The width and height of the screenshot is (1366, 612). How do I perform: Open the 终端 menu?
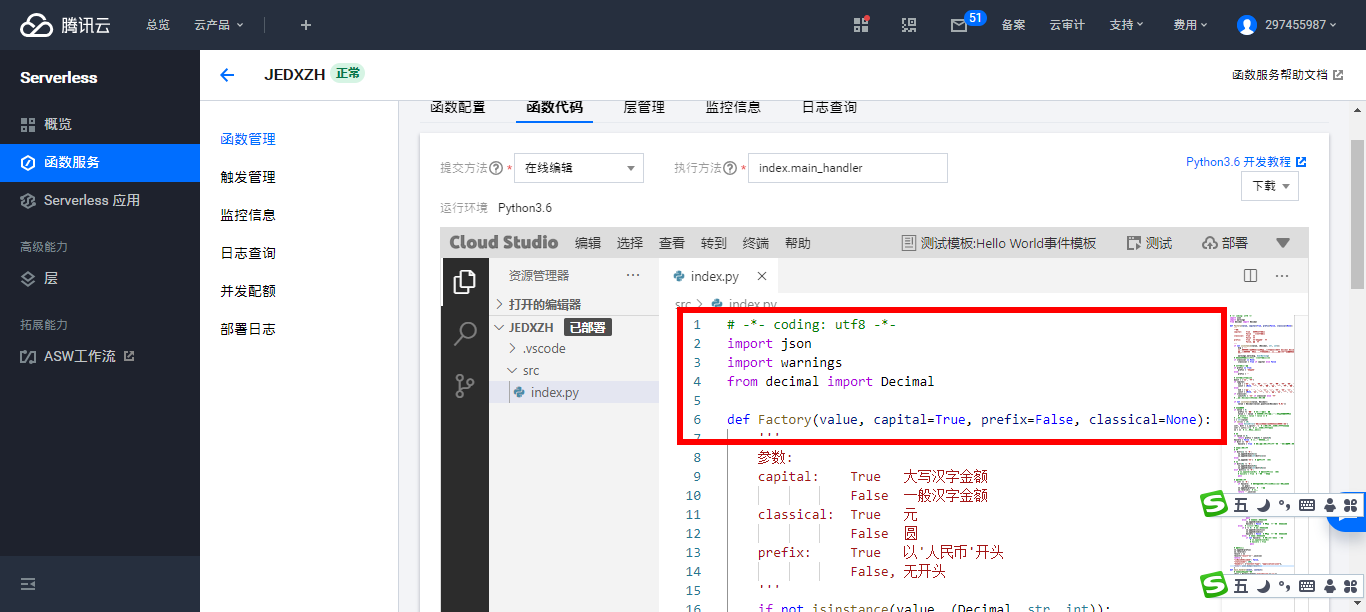756,243
